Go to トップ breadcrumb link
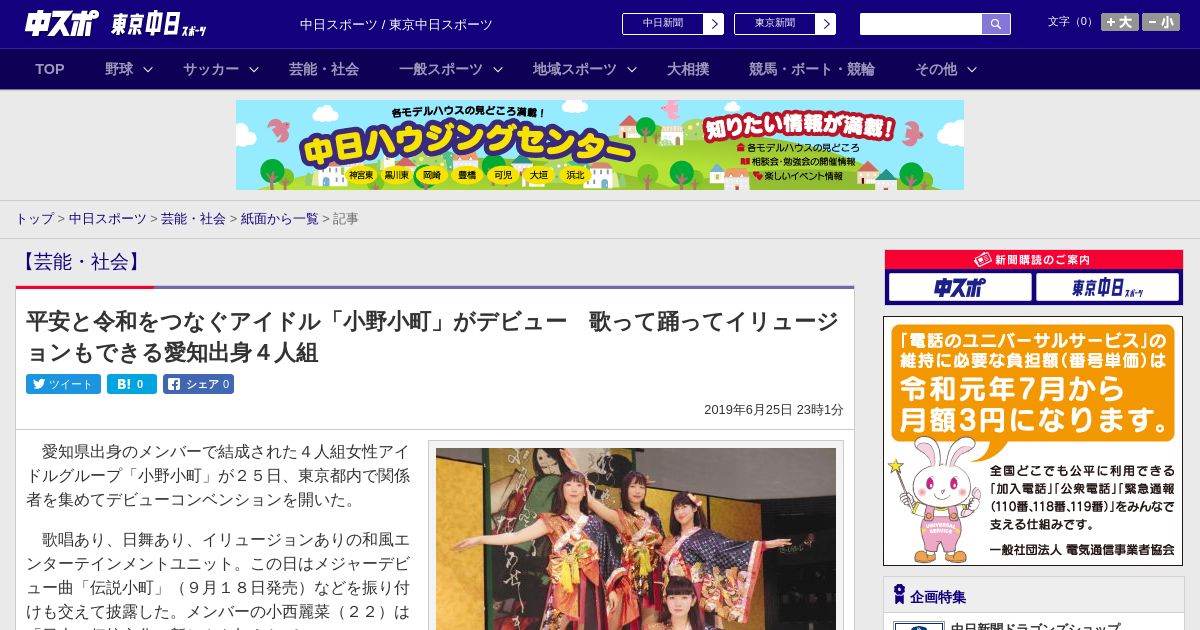Viewport: 1200px width, 630px height. pos(35,219)
